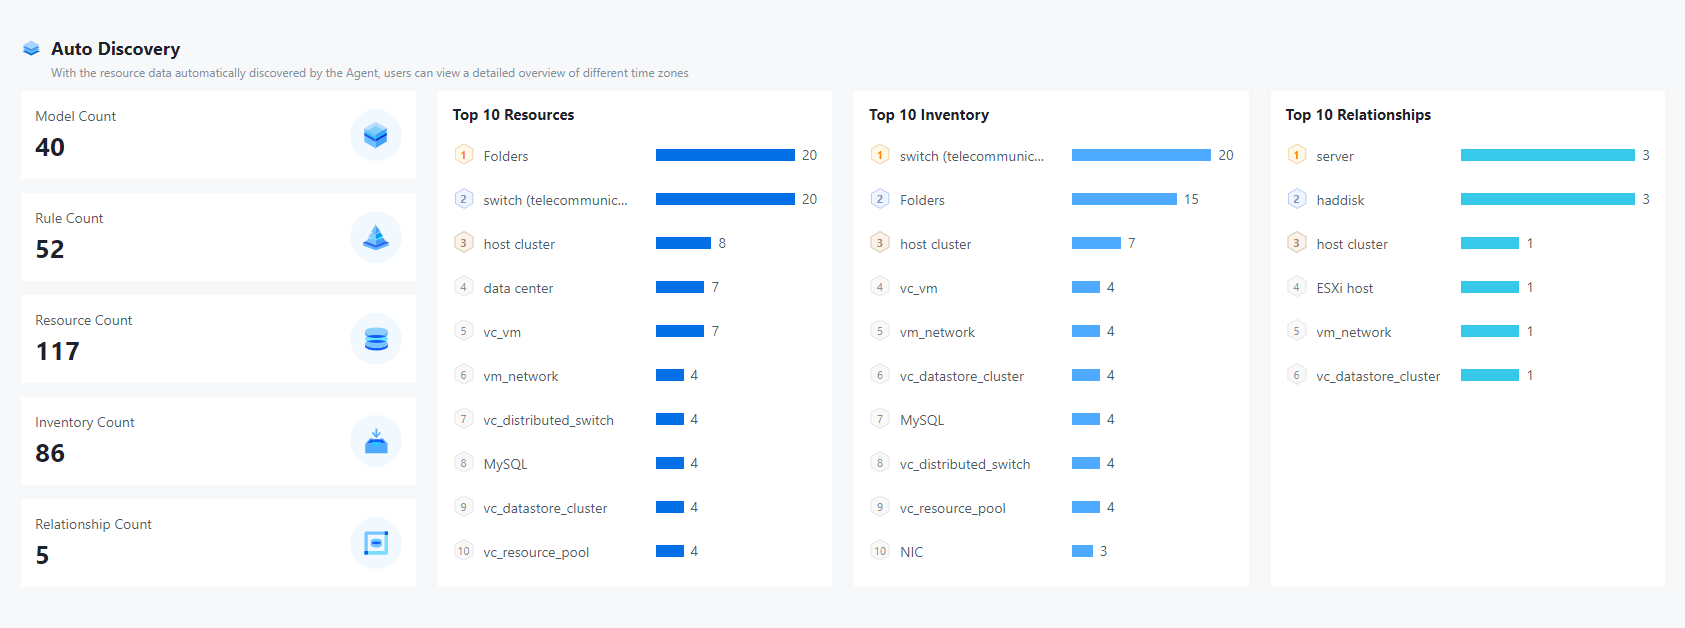Click value 3 next to NIC
The height and width of the screenshot is (628, 1685).
[x=1103, y=551]
